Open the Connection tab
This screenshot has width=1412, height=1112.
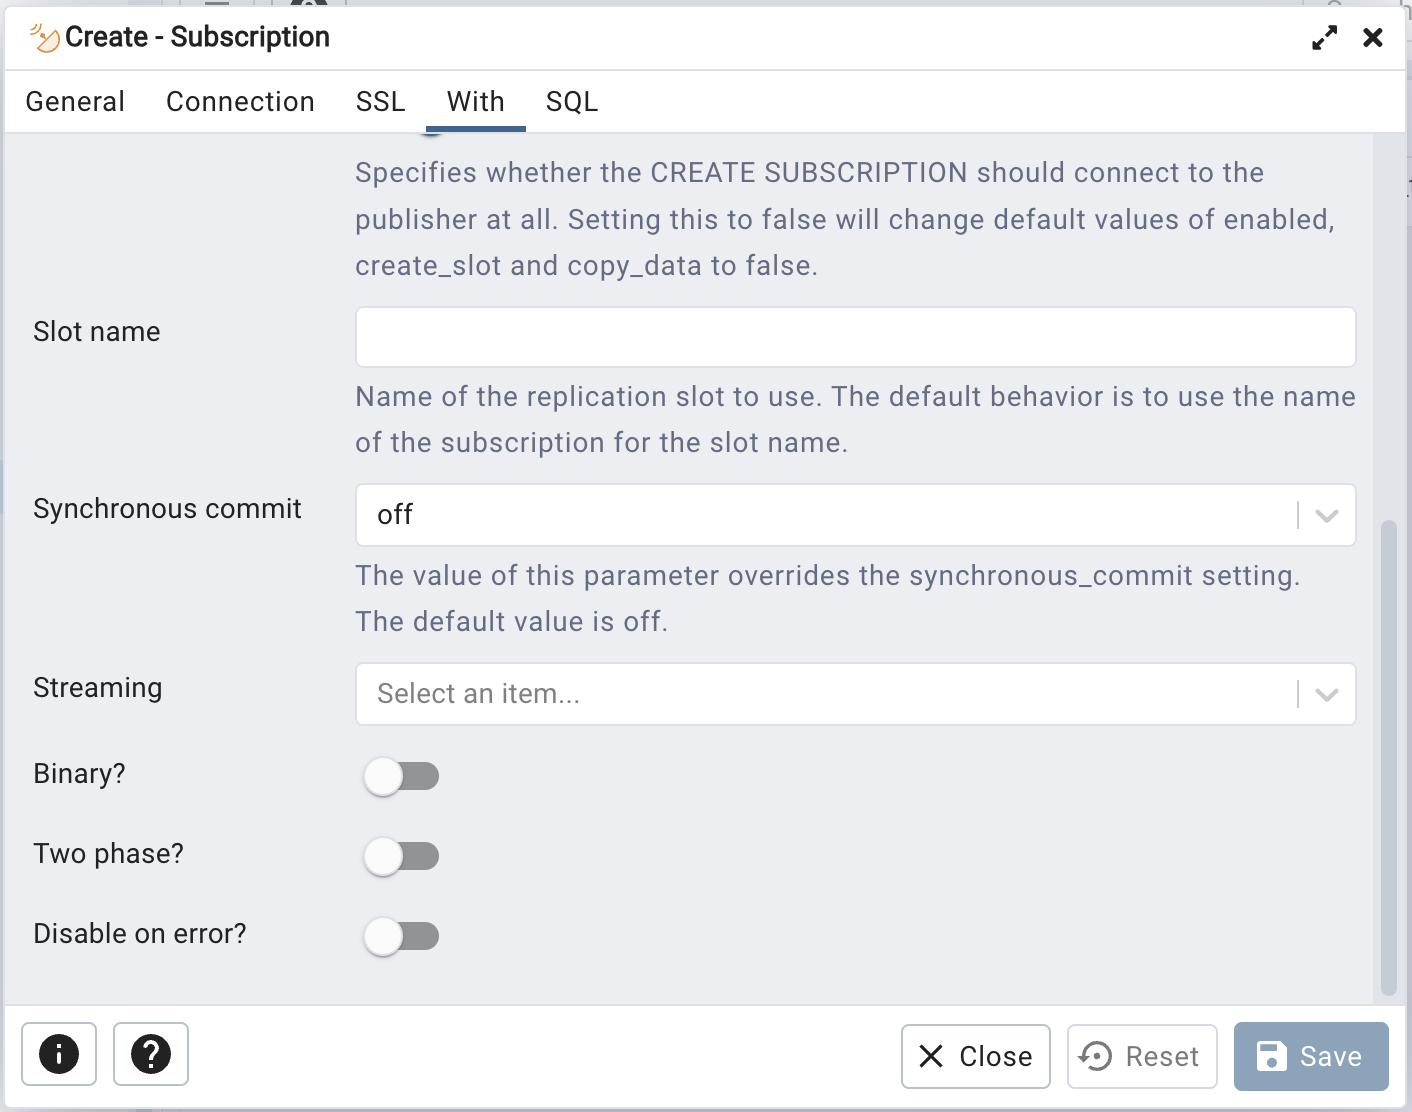(240, 102)
